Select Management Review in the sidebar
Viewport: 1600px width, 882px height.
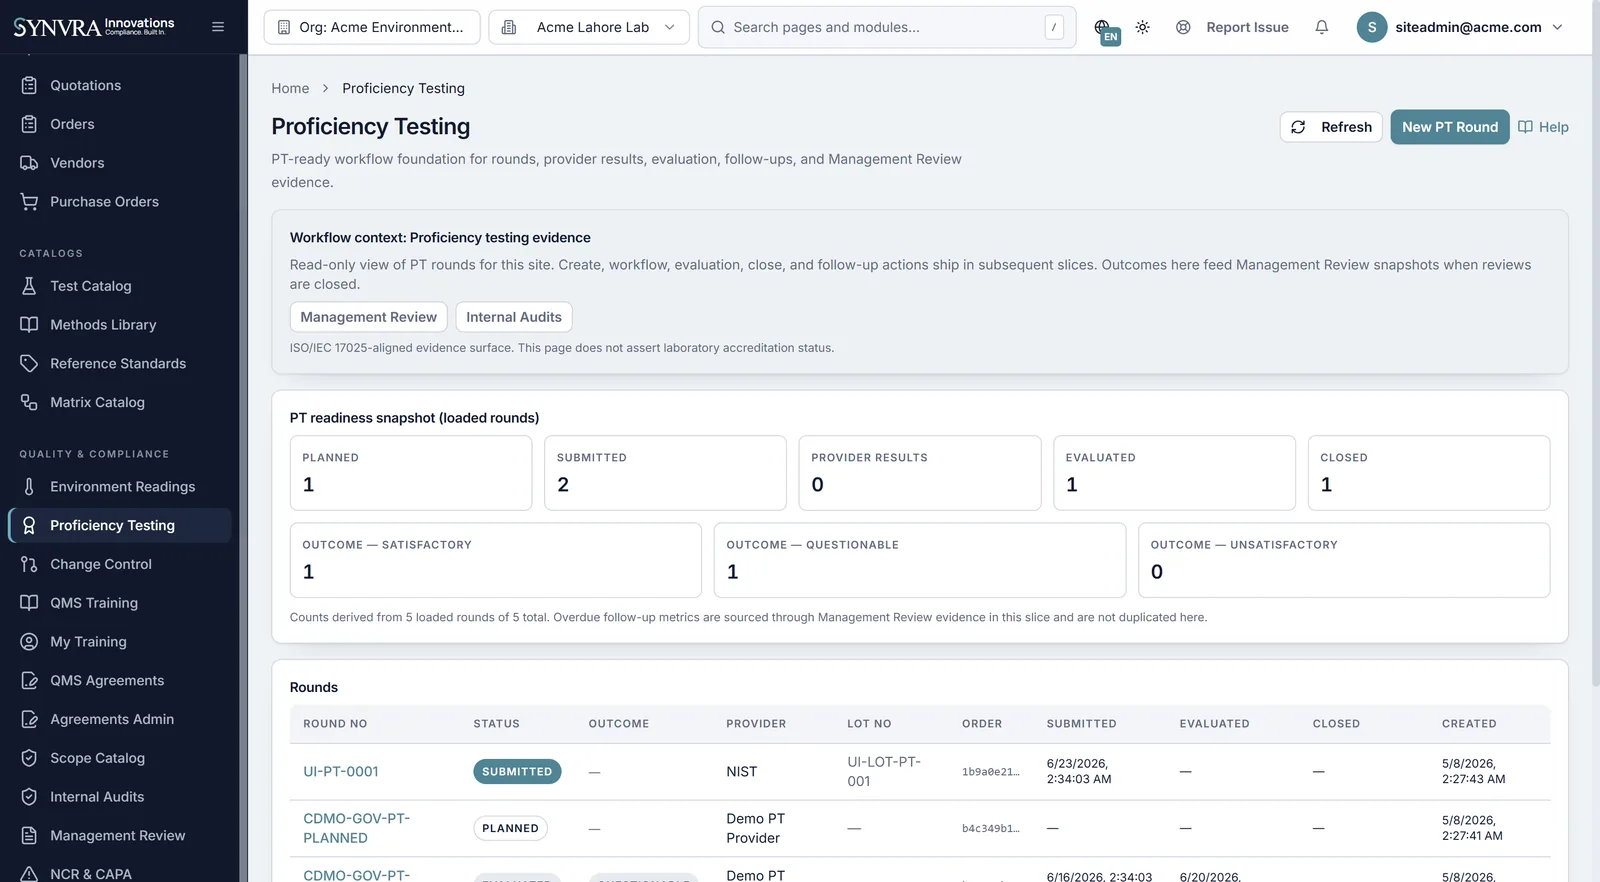click(x=120, y=836)
